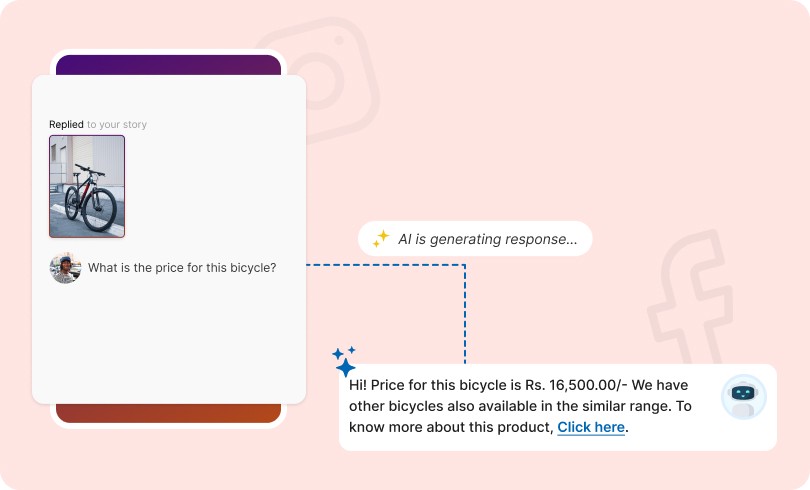Click "To know more about this product" text
This screenshot has height=490, width=810.
pos(450,427)
